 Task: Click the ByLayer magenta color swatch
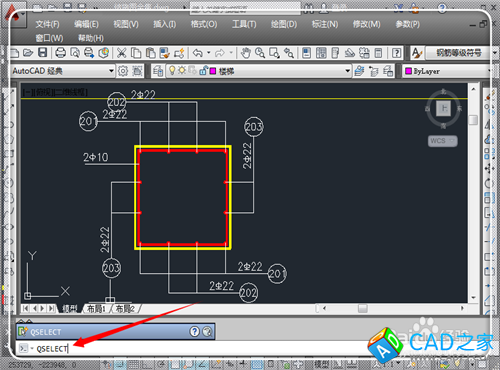pyautogui.click(x=408, y=71)
